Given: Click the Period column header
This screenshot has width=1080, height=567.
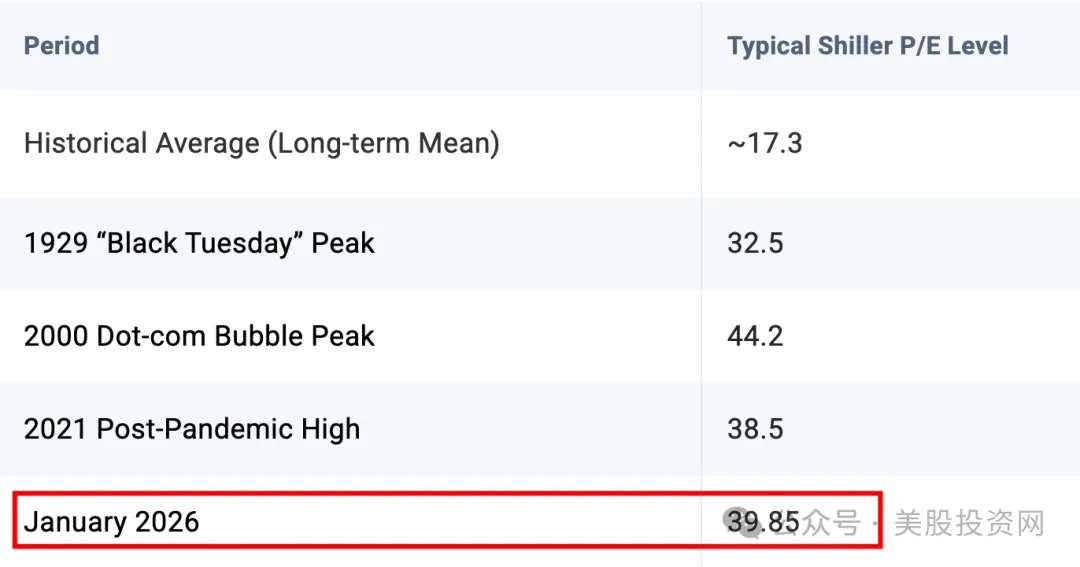Looking at the screenshot, I should (61, 45).
